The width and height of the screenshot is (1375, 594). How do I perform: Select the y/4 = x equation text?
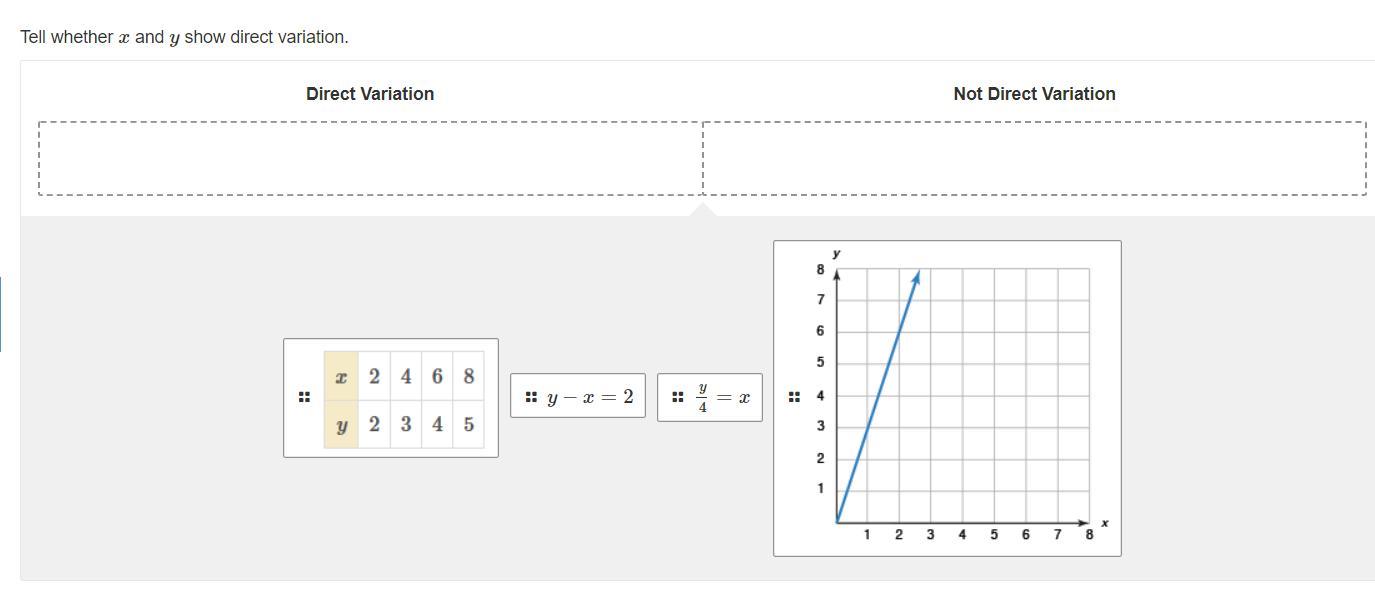click(724, 397)
